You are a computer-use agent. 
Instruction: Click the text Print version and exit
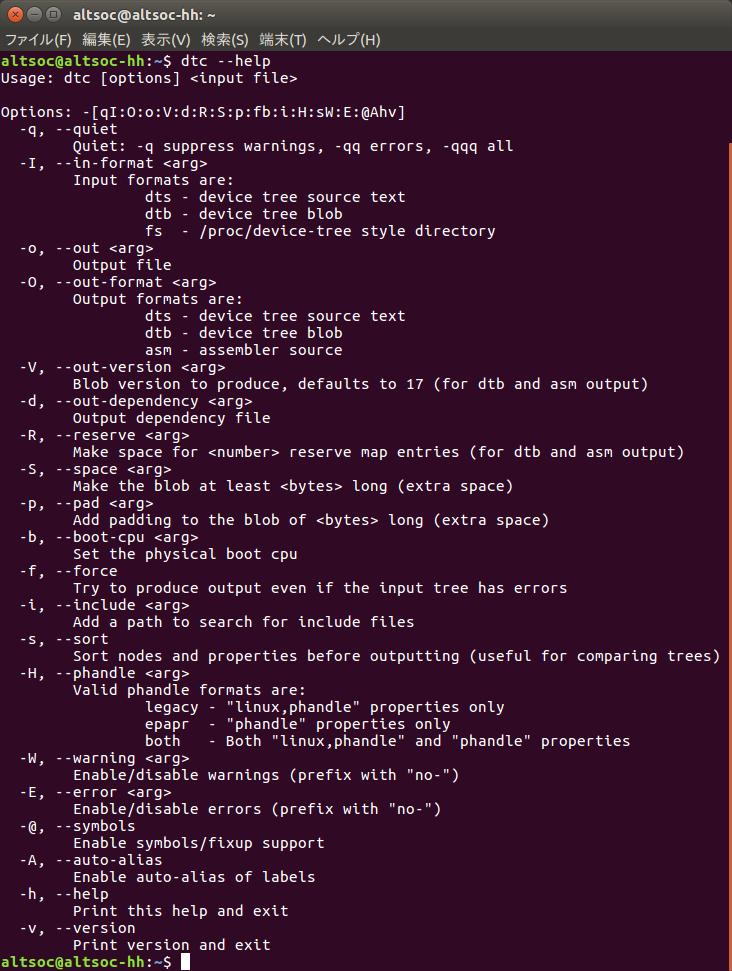171,945
